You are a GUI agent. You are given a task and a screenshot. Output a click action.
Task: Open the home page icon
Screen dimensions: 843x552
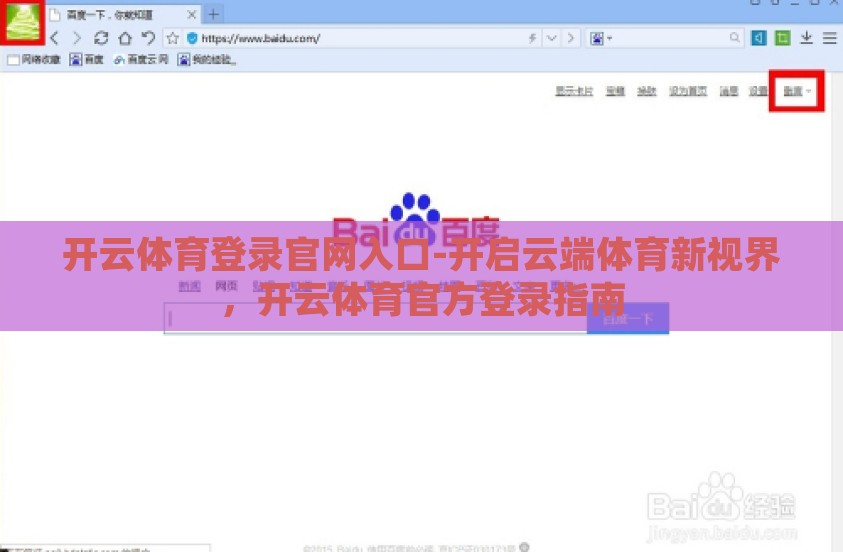coord(125,38)
